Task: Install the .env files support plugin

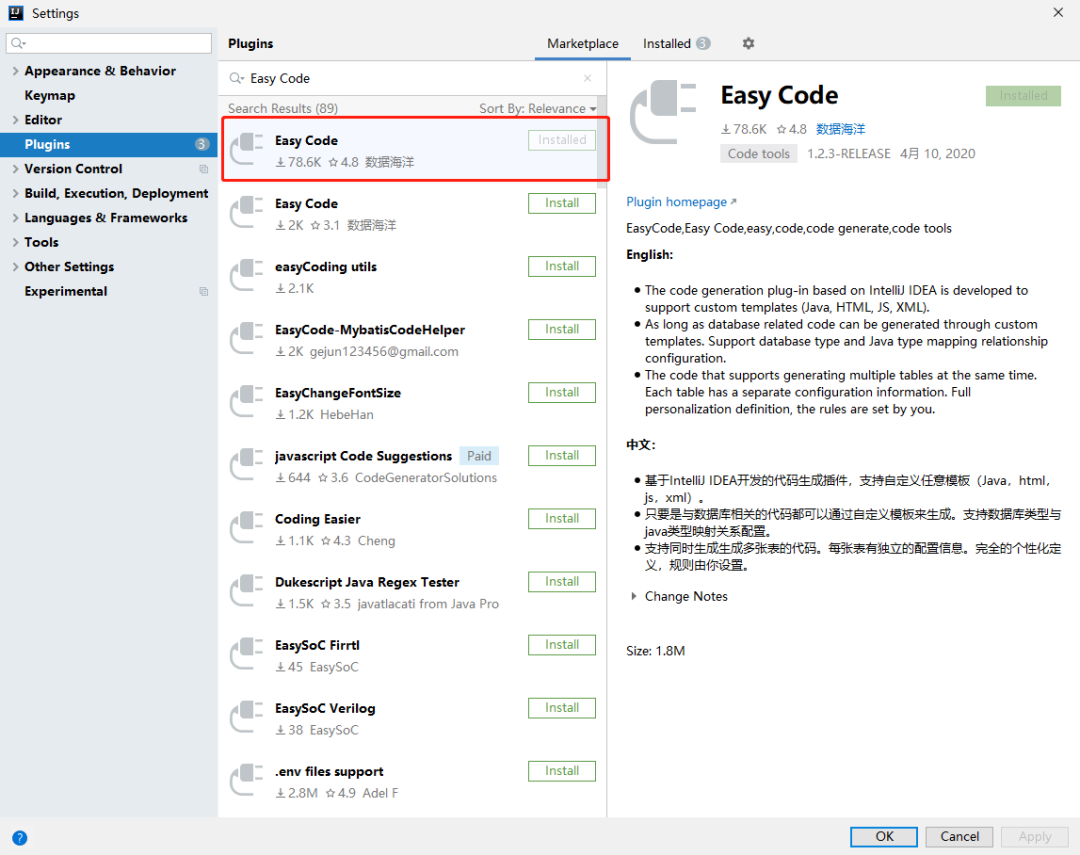Action: coord(562,771)
